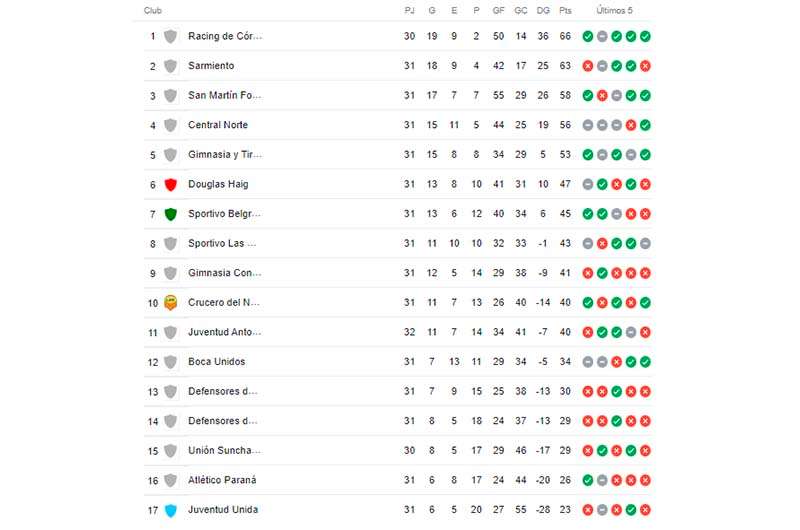Click Central Norte's first draw result icon
800x530 pixels.
(x=588, y=125)
